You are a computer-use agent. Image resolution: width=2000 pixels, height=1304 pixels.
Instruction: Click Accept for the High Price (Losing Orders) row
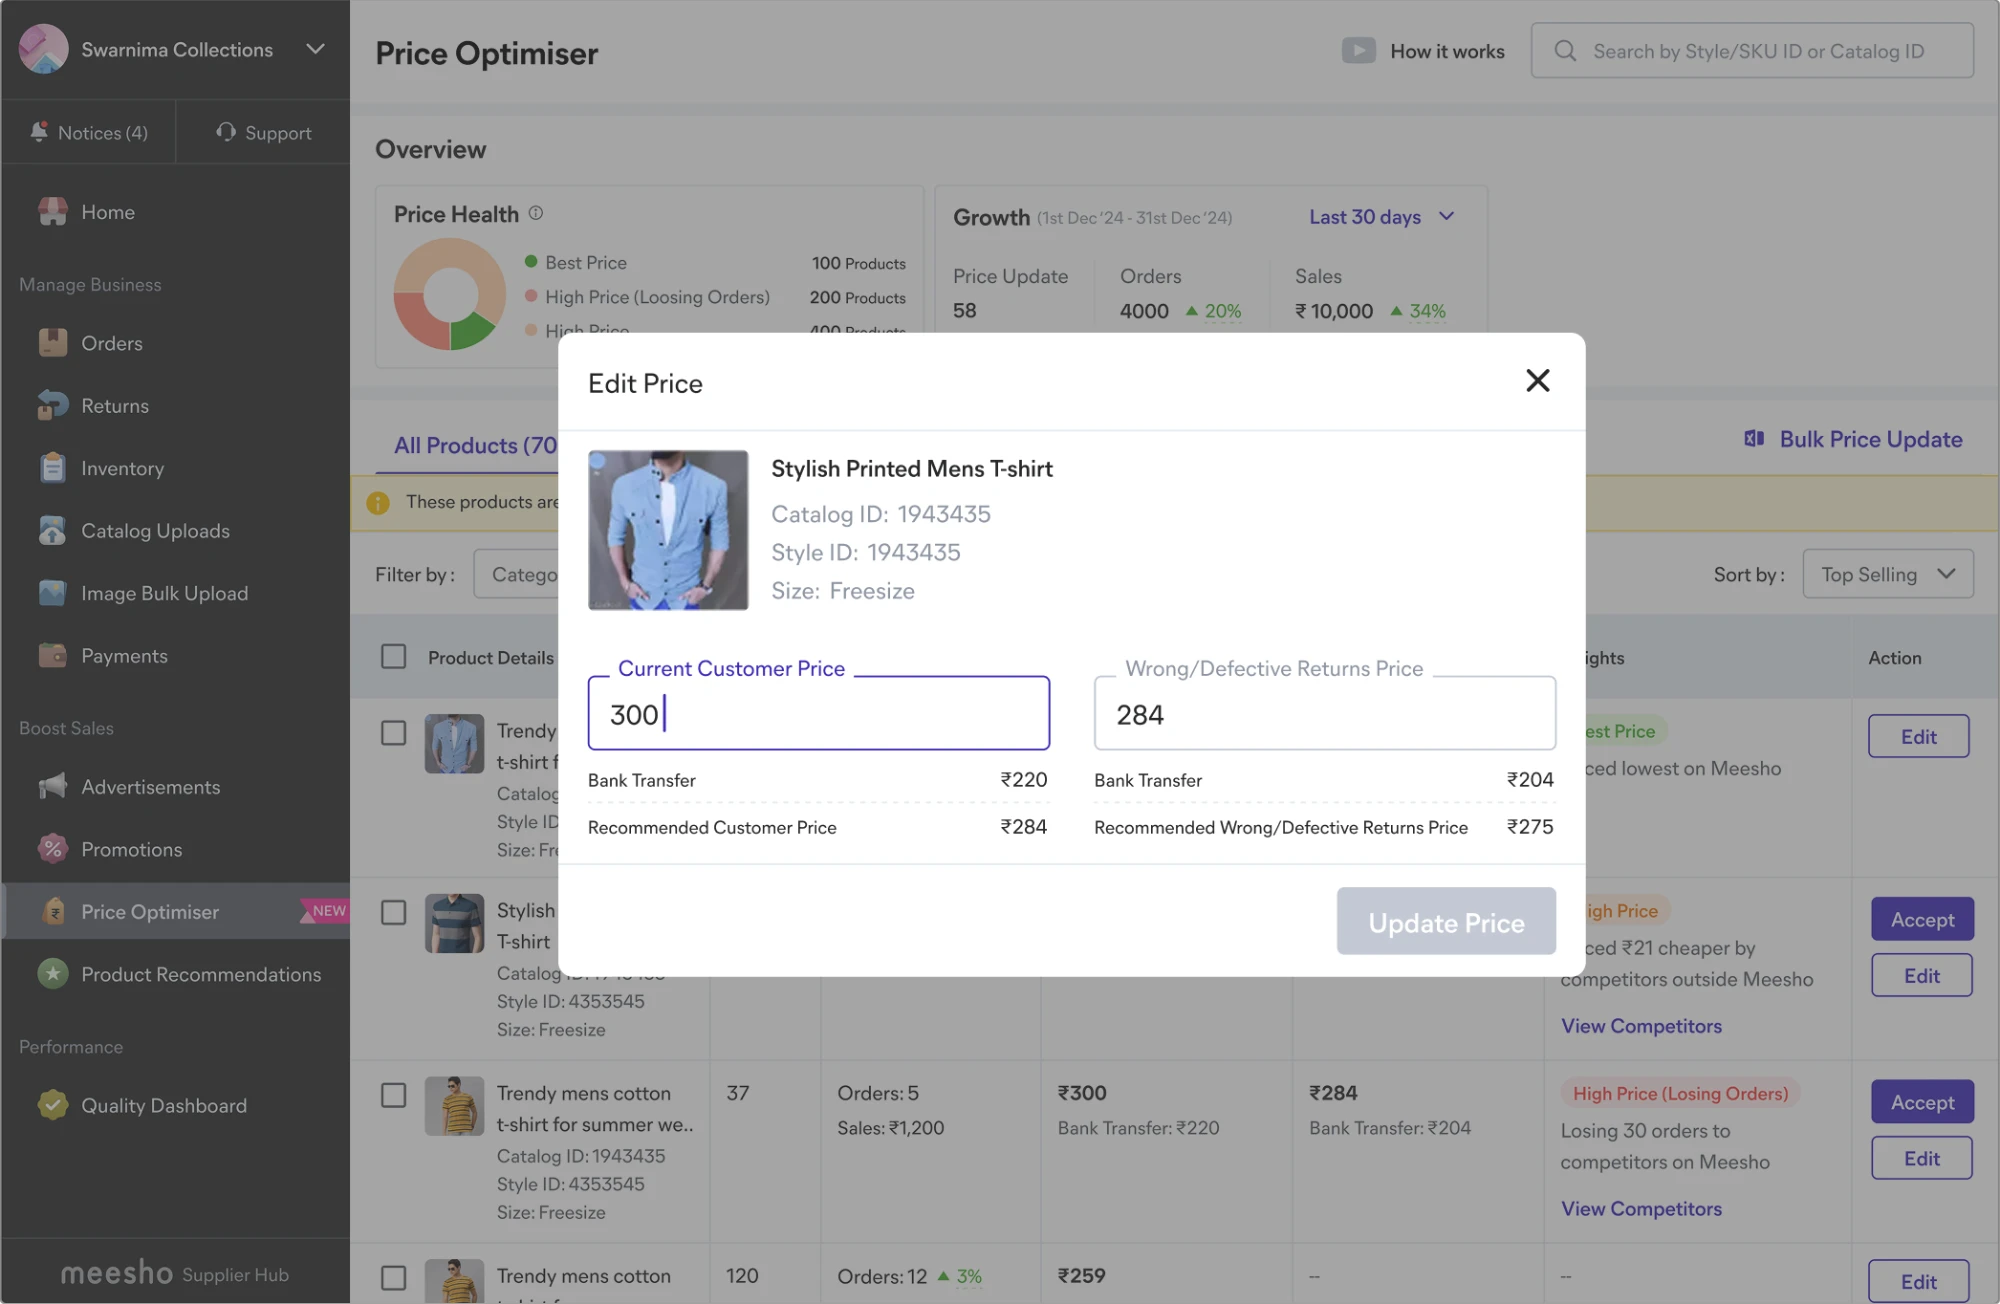(x=1922, y=1102)
